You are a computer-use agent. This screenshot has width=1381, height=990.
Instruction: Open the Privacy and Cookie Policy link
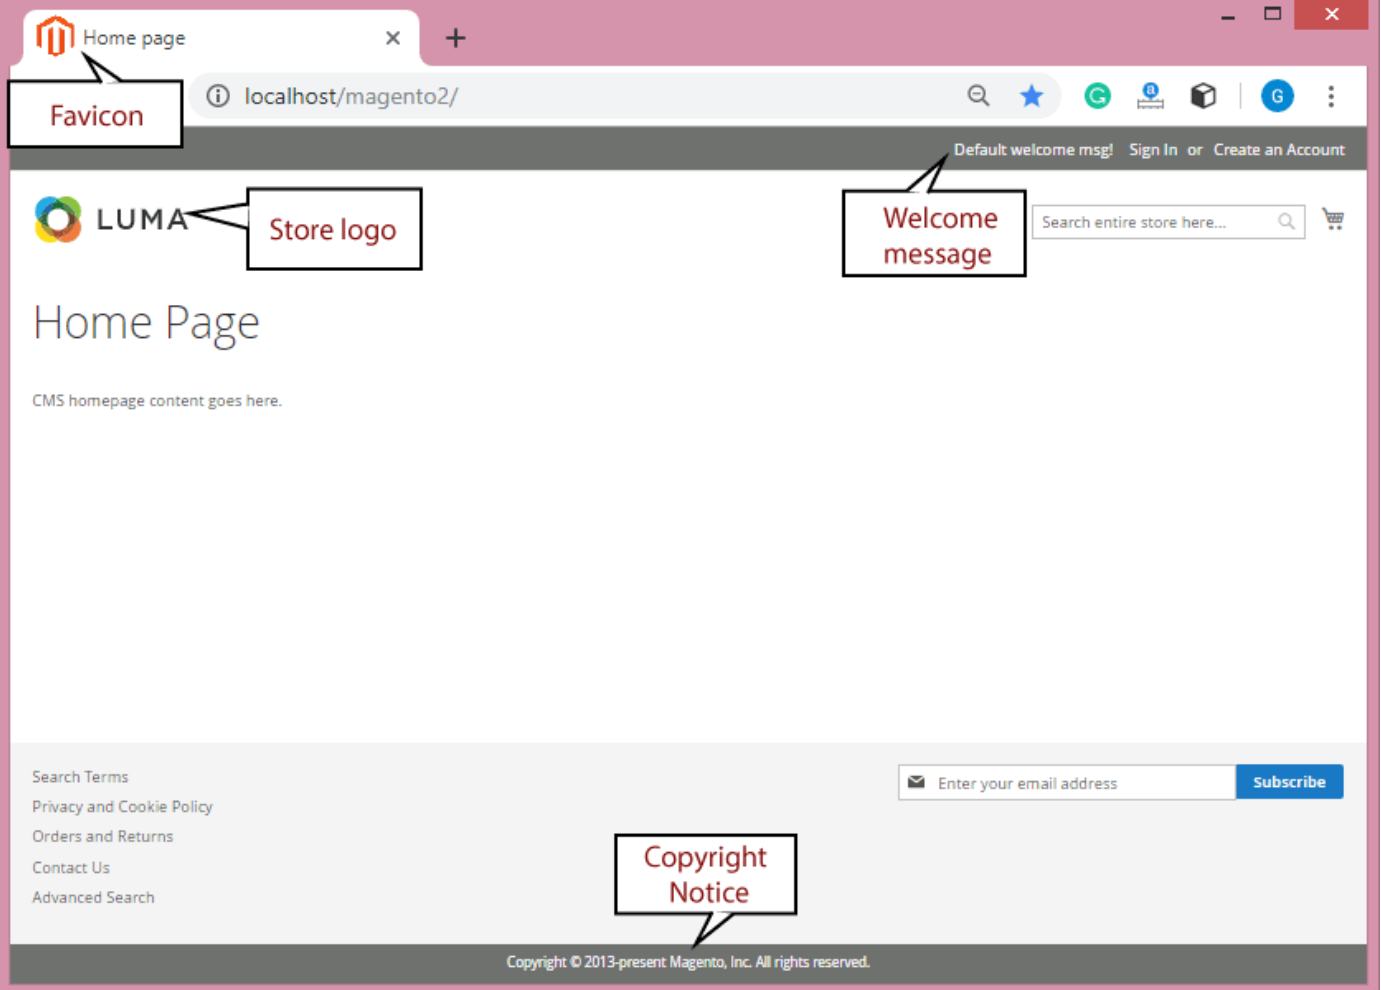pyautogui.click(x=122, y=807)
